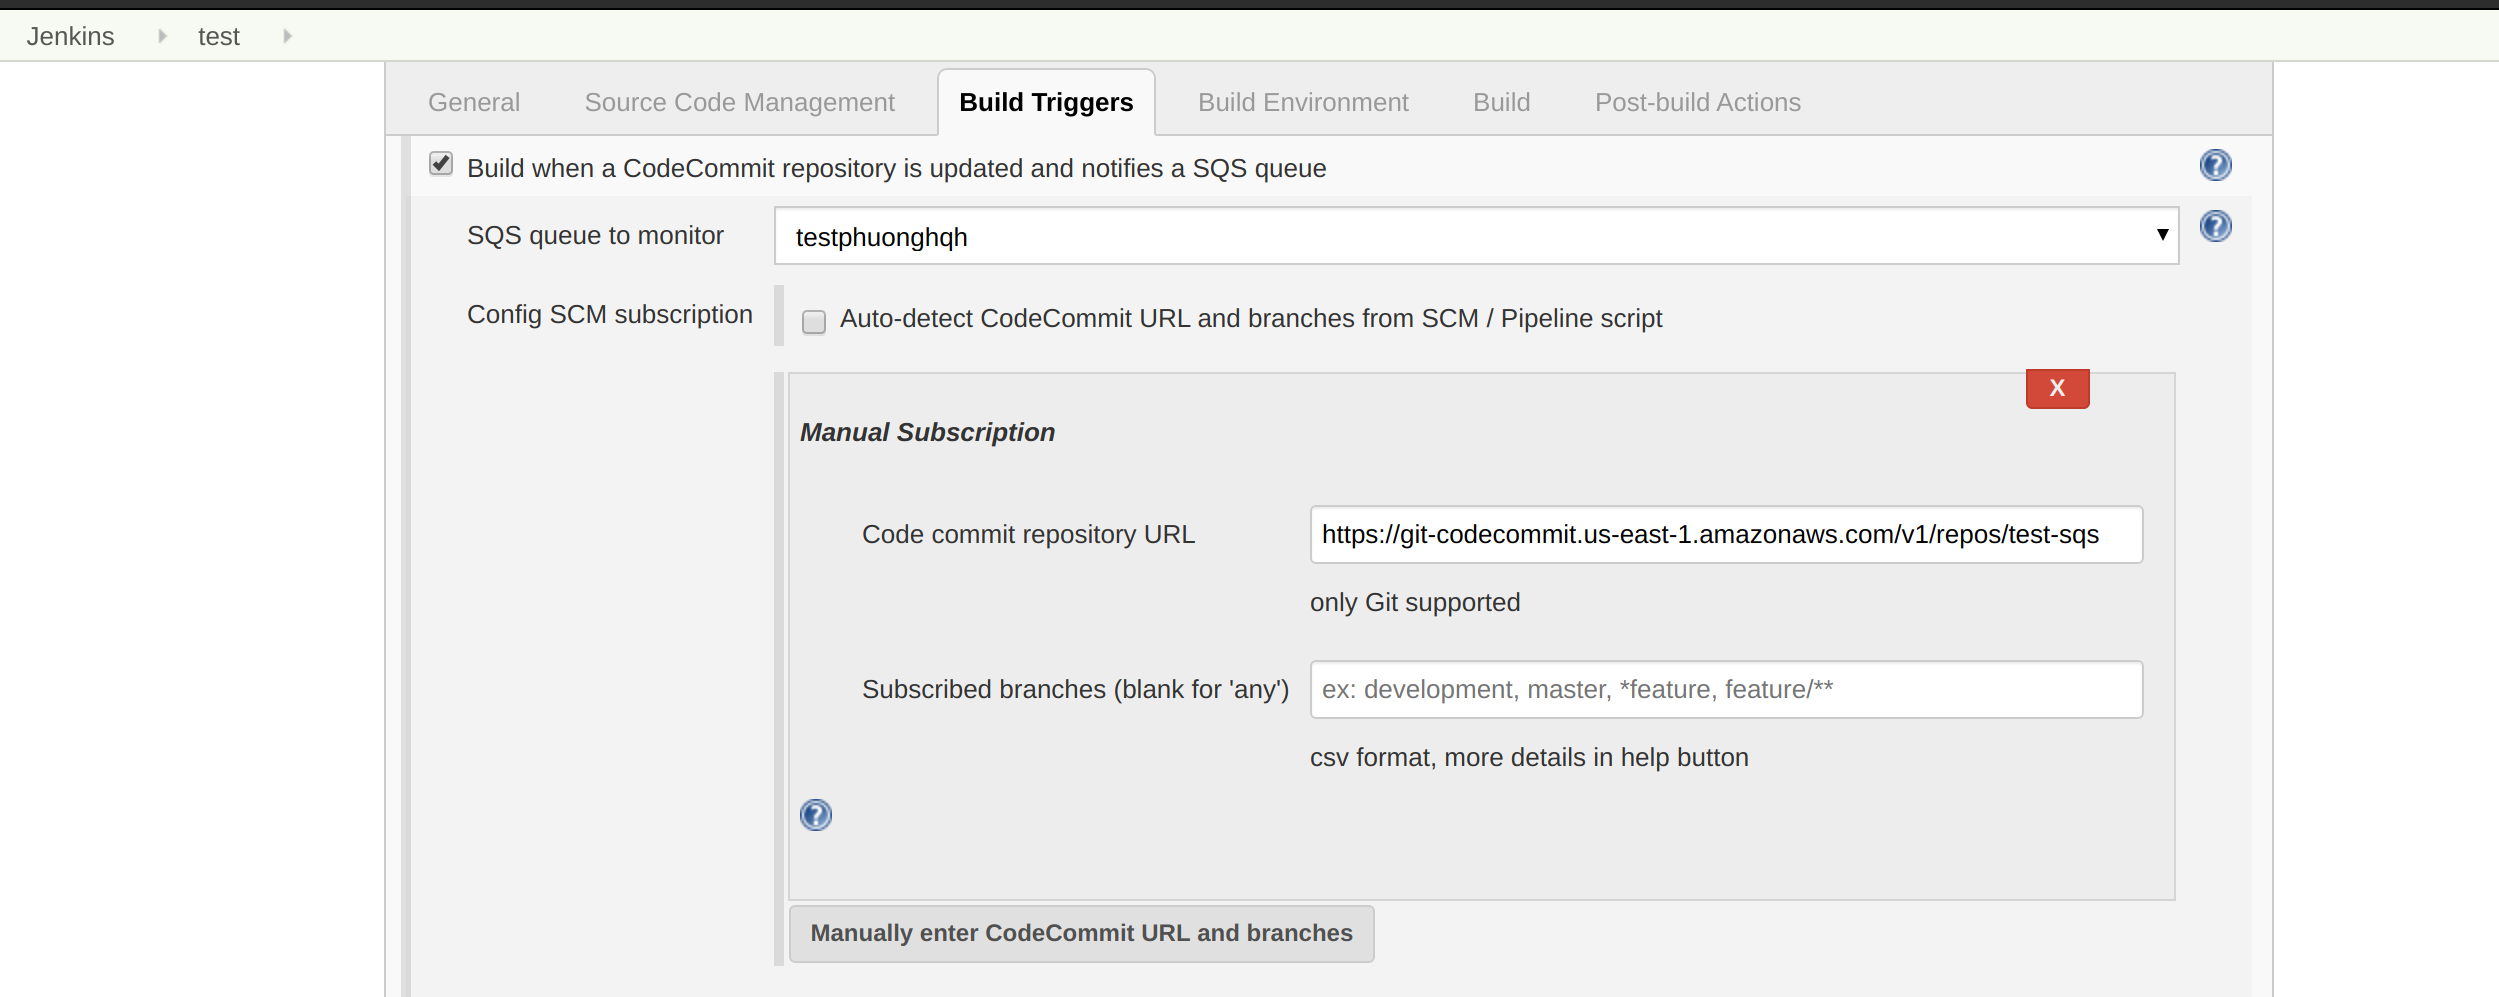This screenshot has width=2499, height=997.
Task: Click breadcrumb arrow after test
Action: (287, 36)
